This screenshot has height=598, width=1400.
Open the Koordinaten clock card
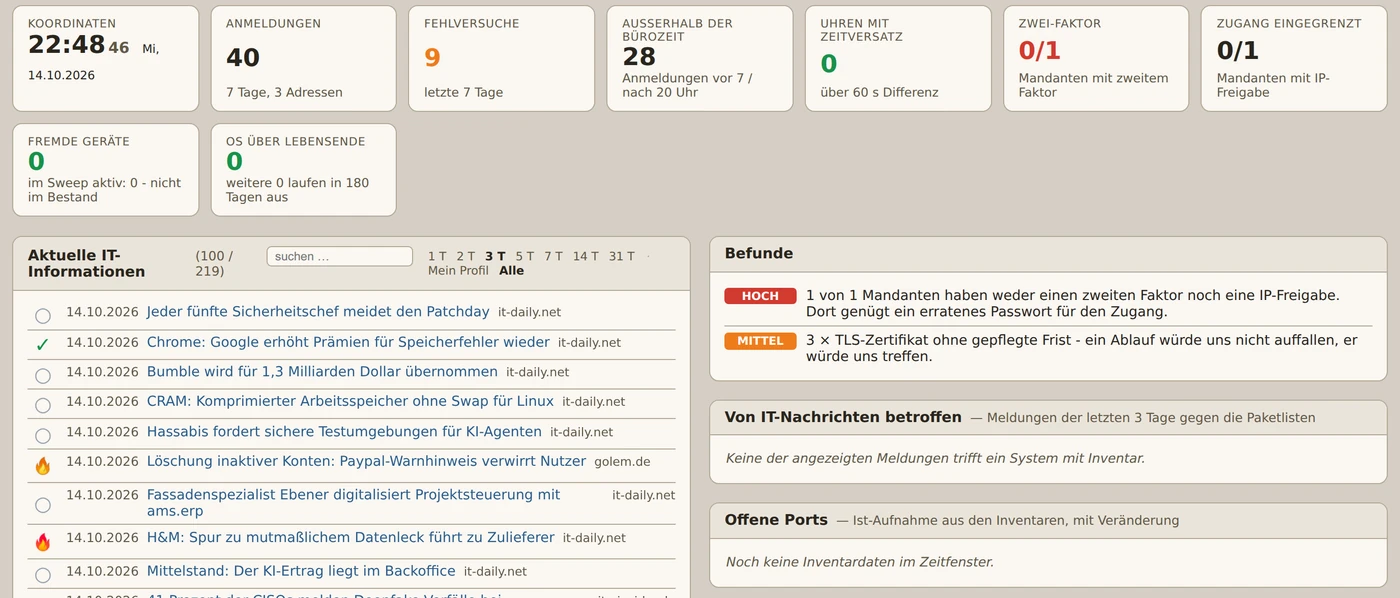pyautogui.click(x=105, y=58)
